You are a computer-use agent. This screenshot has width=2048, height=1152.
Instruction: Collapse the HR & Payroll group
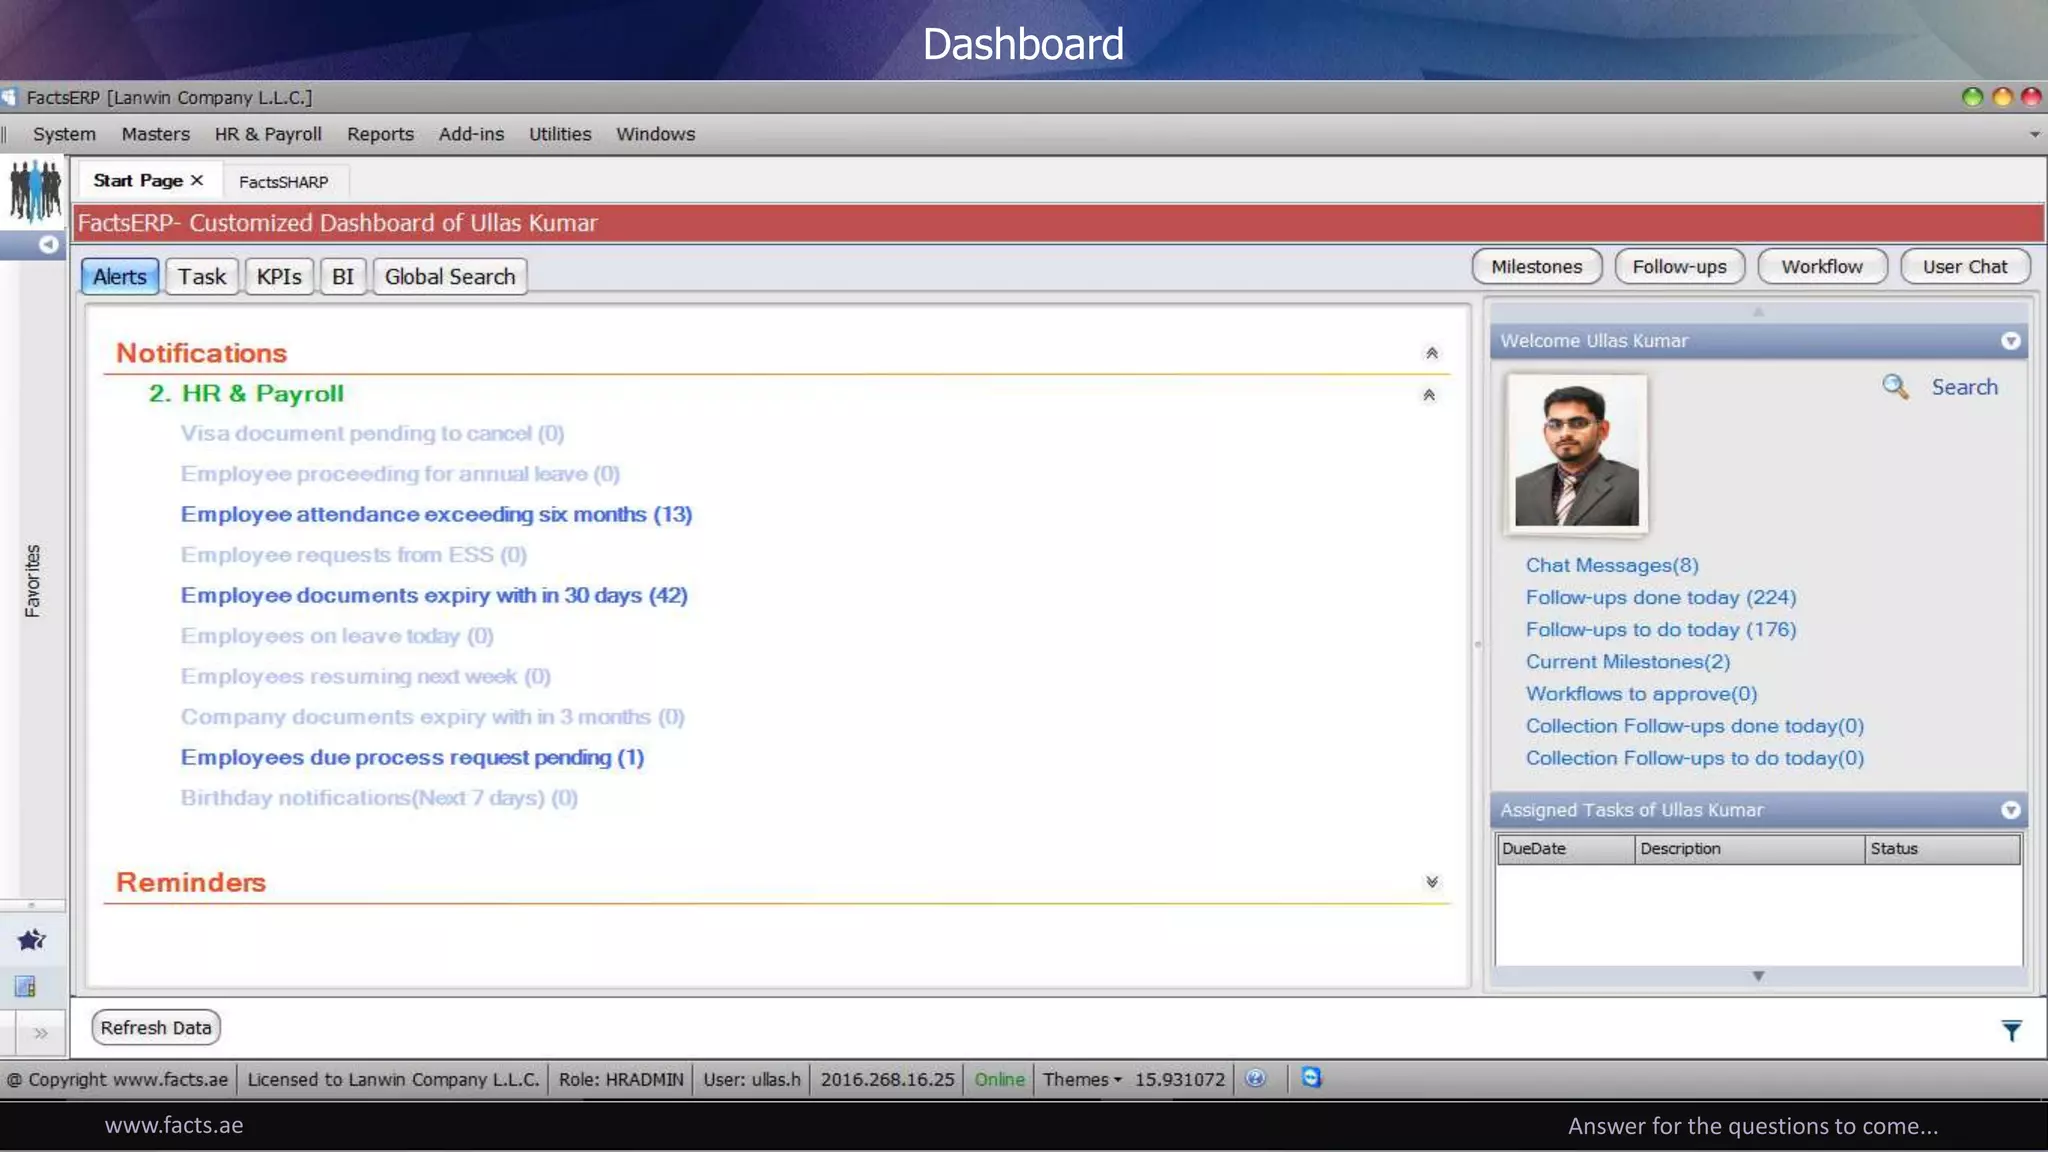(1429, 395)
